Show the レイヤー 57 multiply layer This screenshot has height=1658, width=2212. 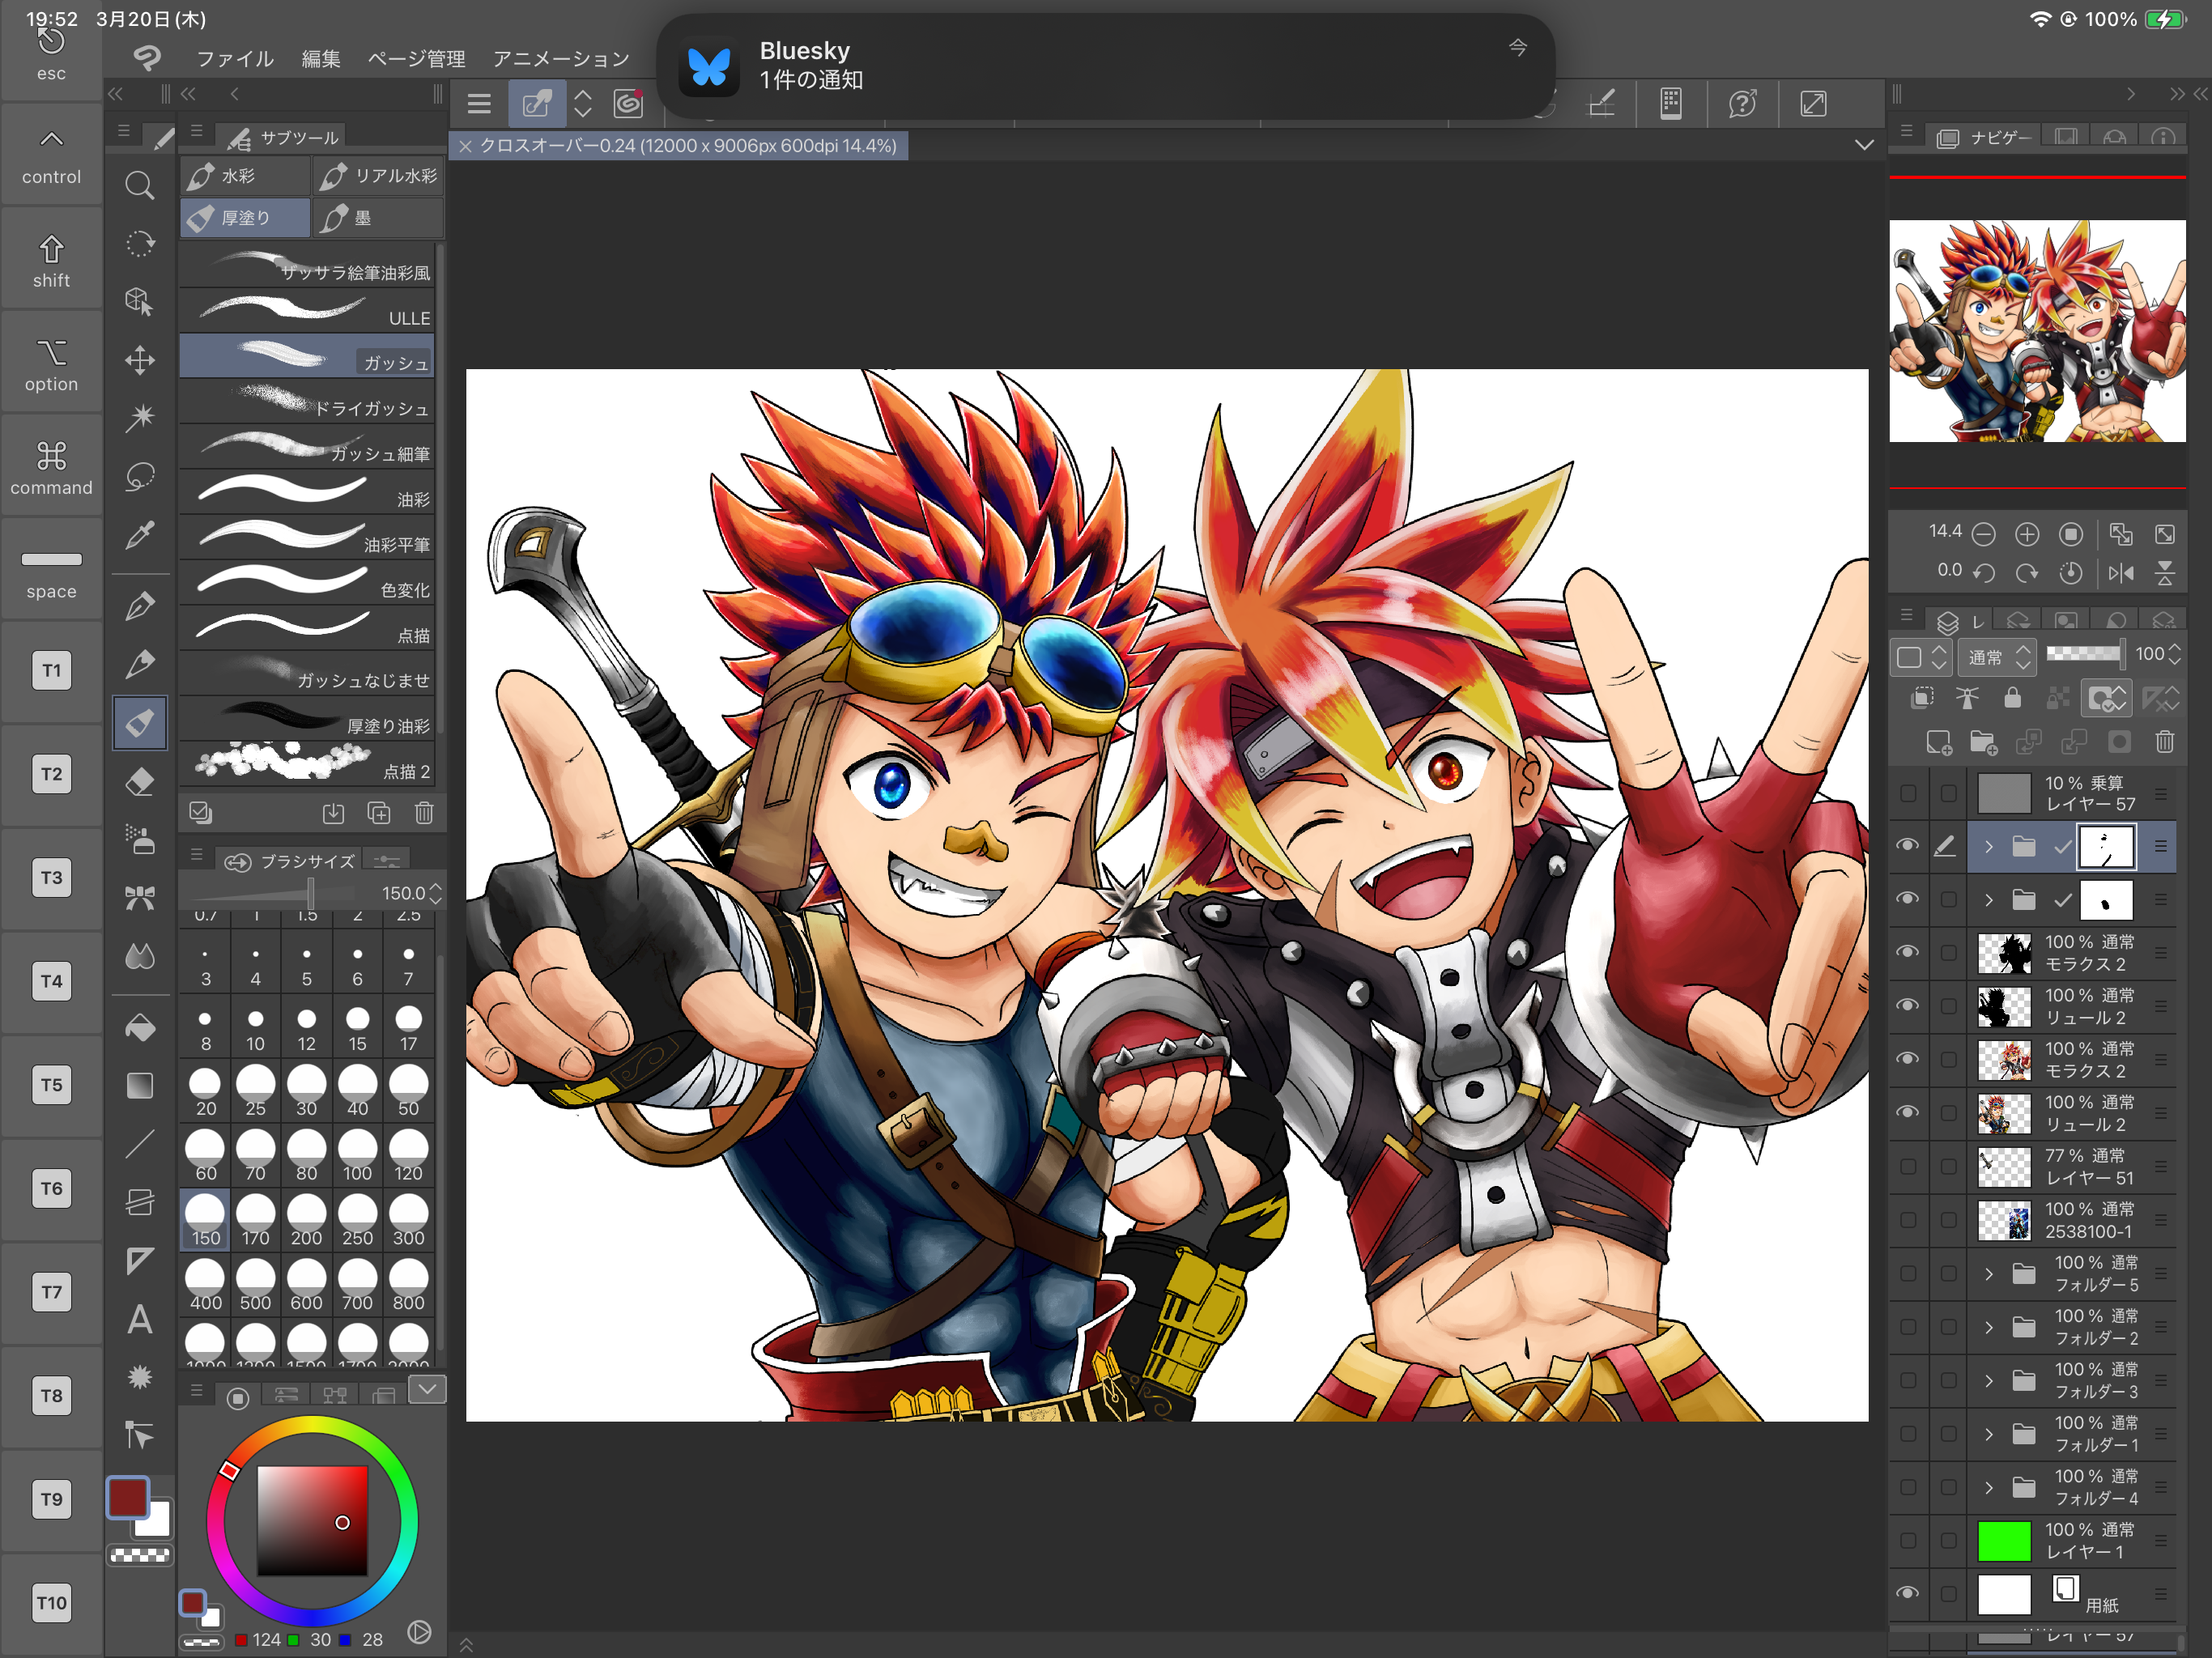(1908, 793)
